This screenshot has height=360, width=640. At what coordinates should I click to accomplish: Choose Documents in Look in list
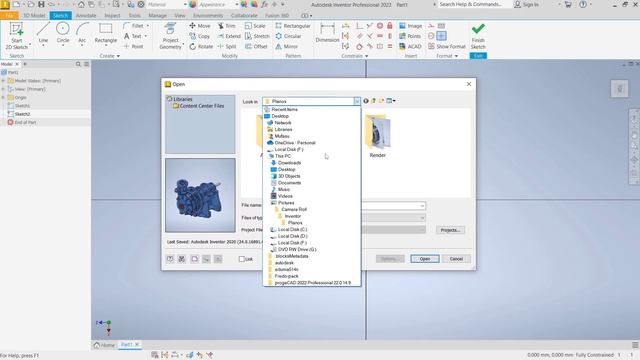286,183
